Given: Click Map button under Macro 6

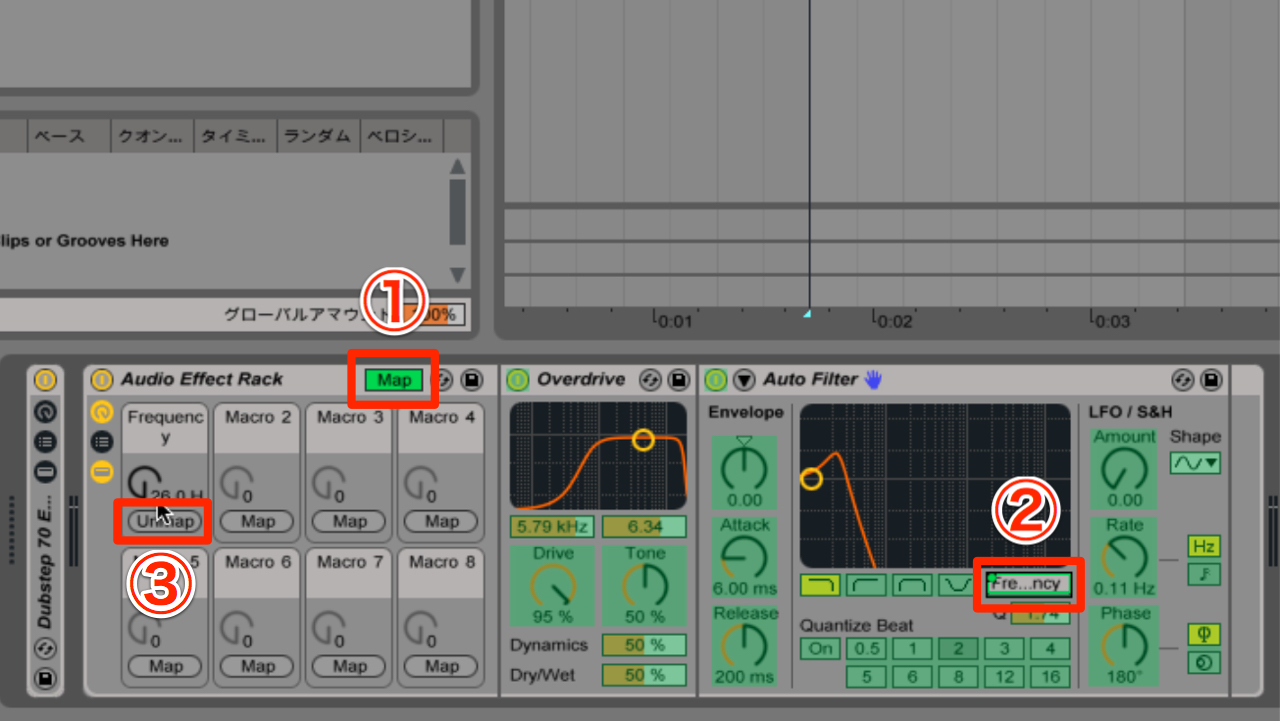Looking at the screenshot, I should click(x=257, y=666).
